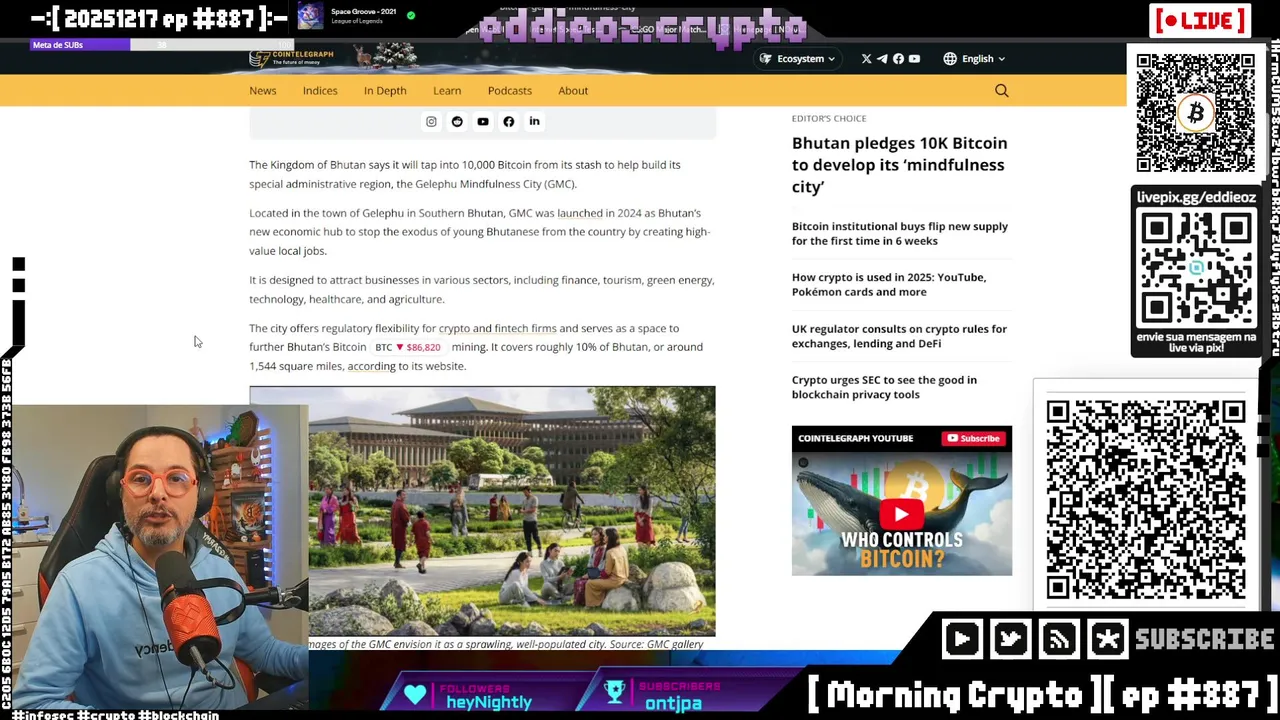The image size is (1280, 720).
Task: Open the Indices menu
Action: [x=320, y=91]
